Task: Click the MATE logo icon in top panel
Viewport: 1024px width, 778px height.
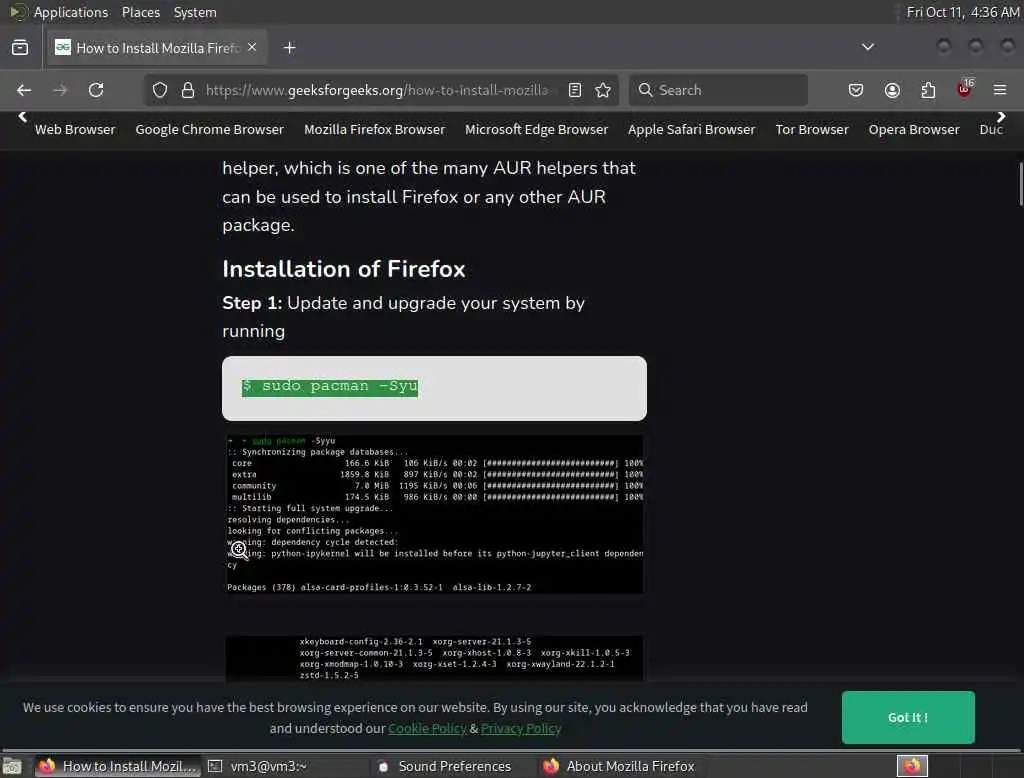Action: tap(18, 12)
